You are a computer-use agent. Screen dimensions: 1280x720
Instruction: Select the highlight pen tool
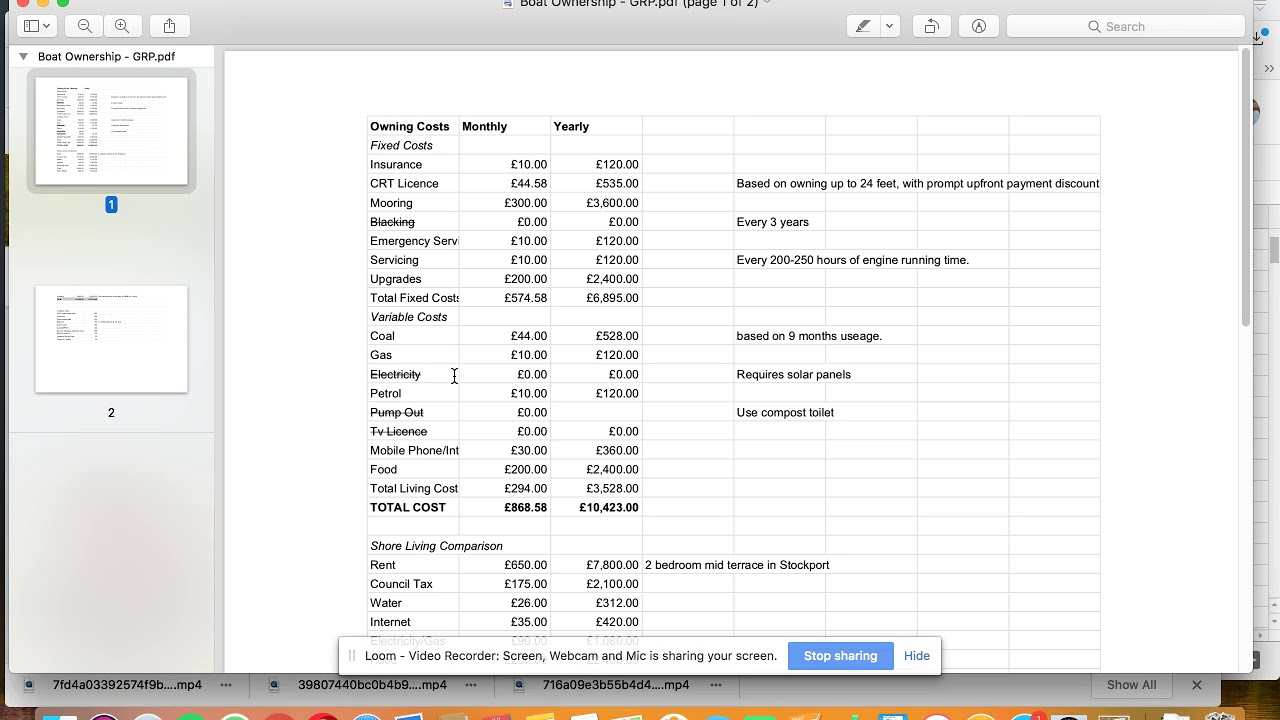click(863, 26)
